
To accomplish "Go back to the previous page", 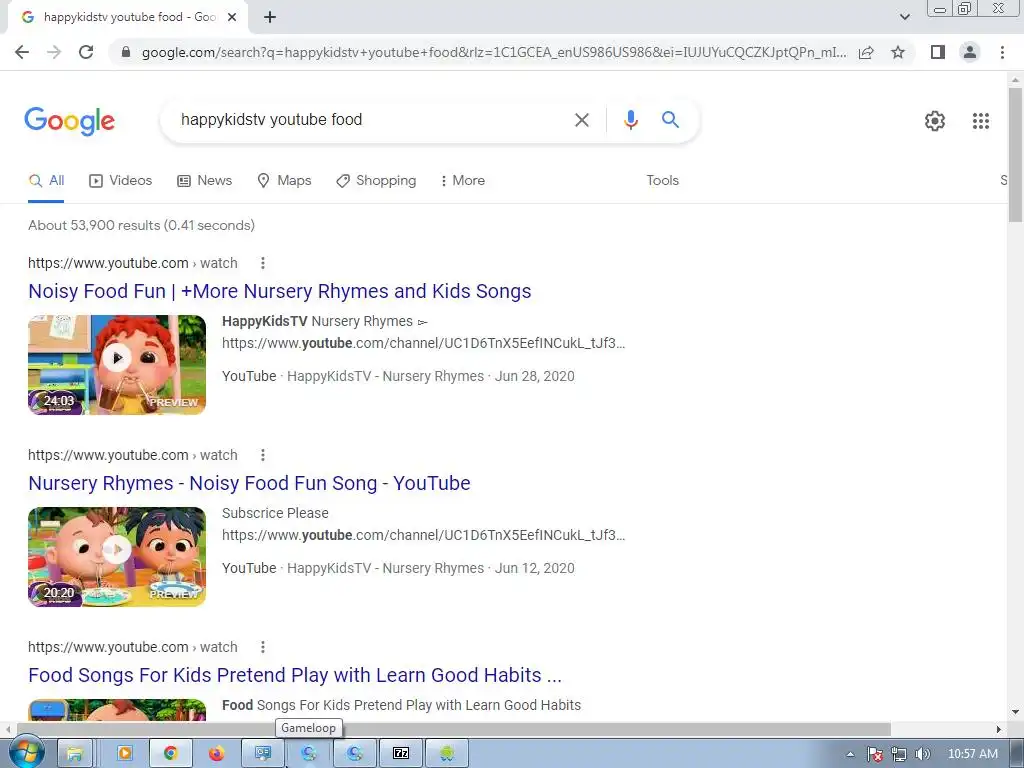I will click(22, 52).
